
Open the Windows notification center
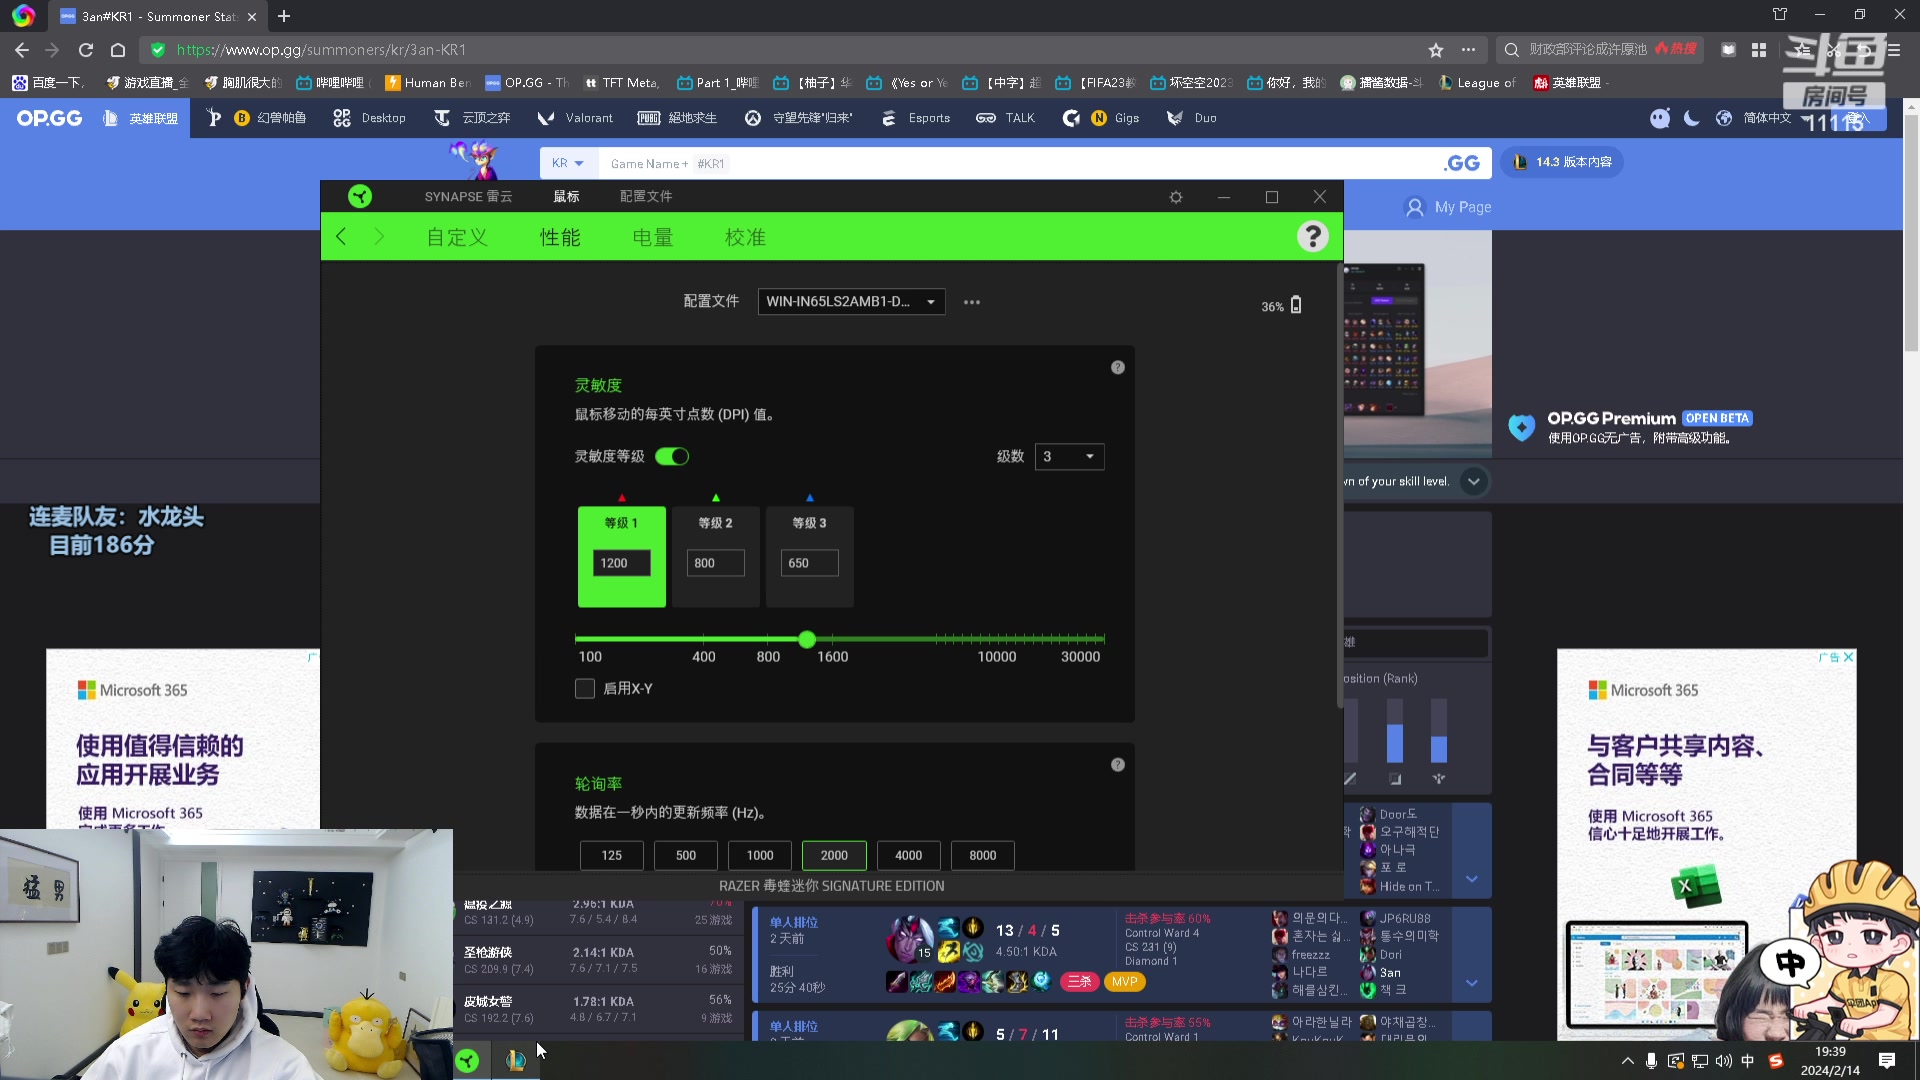point(1887,1060)
